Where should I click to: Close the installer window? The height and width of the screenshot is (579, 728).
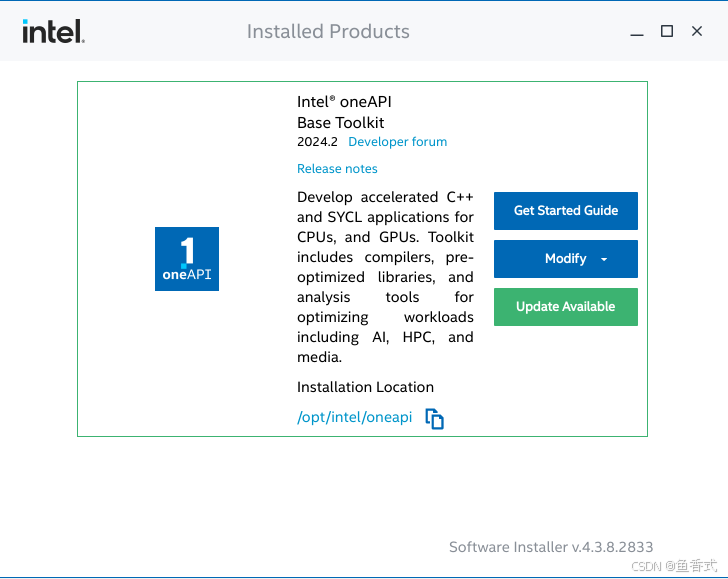[x=696, y=31]
